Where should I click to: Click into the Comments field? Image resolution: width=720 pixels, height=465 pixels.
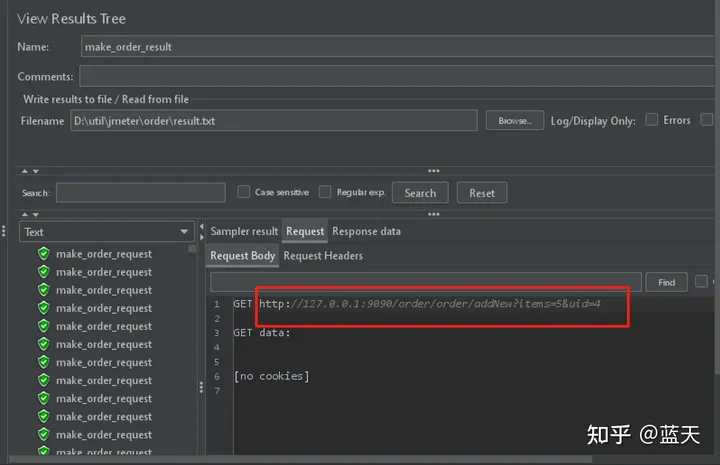pos(397,76)
